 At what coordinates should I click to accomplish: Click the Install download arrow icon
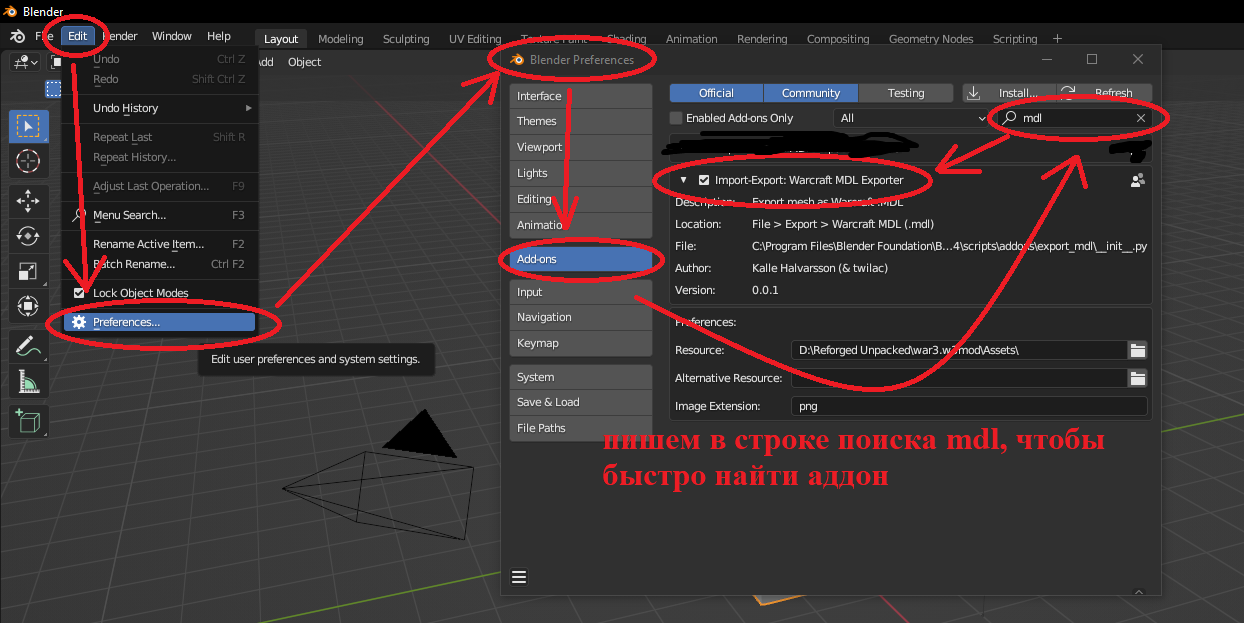tap(973, 93)
